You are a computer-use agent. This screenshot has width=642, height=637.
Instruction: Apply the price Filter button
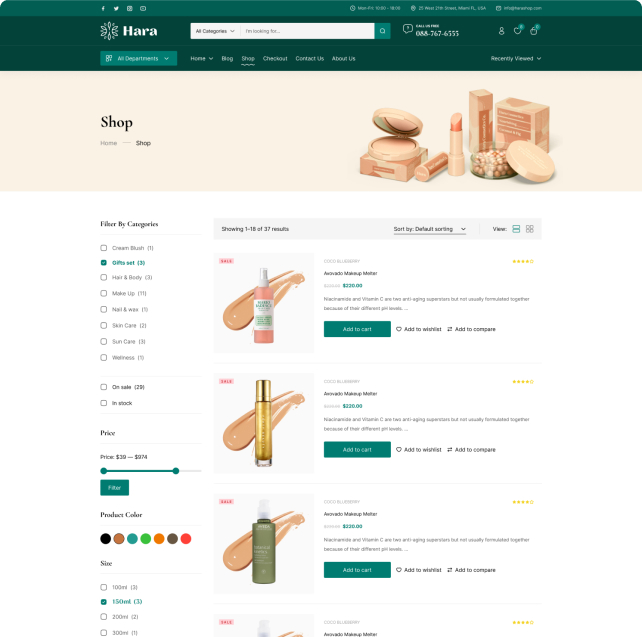[x=115, y=488]
